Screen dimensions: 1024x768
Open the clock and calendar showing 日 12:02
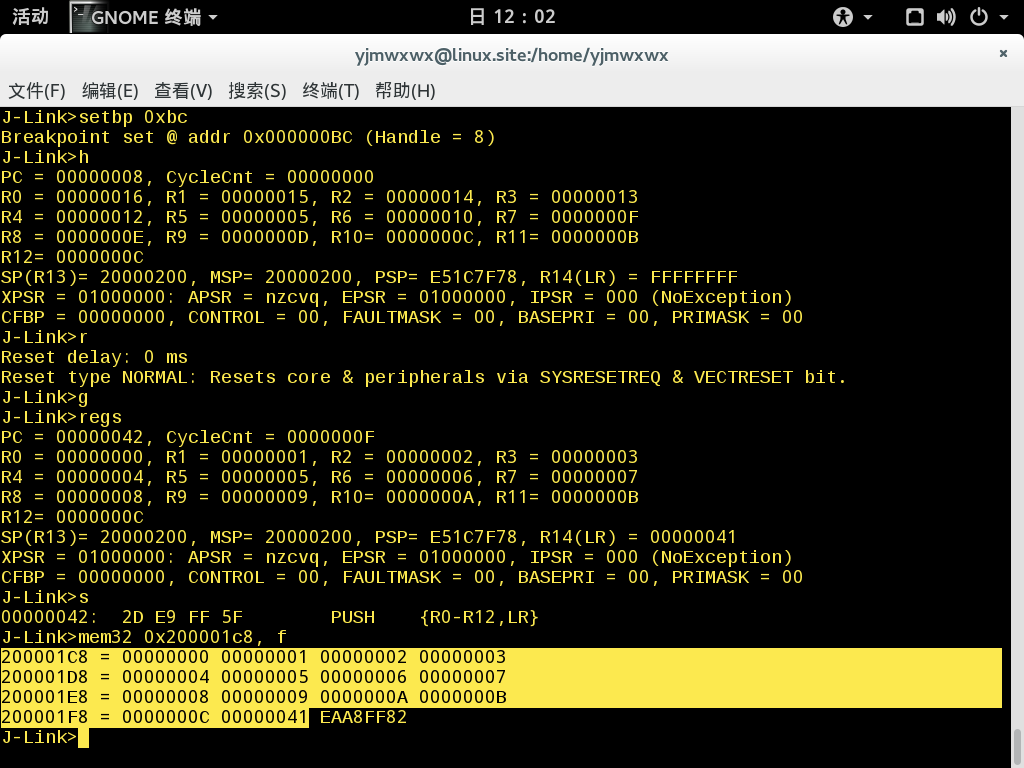click(x=513, y=16)
